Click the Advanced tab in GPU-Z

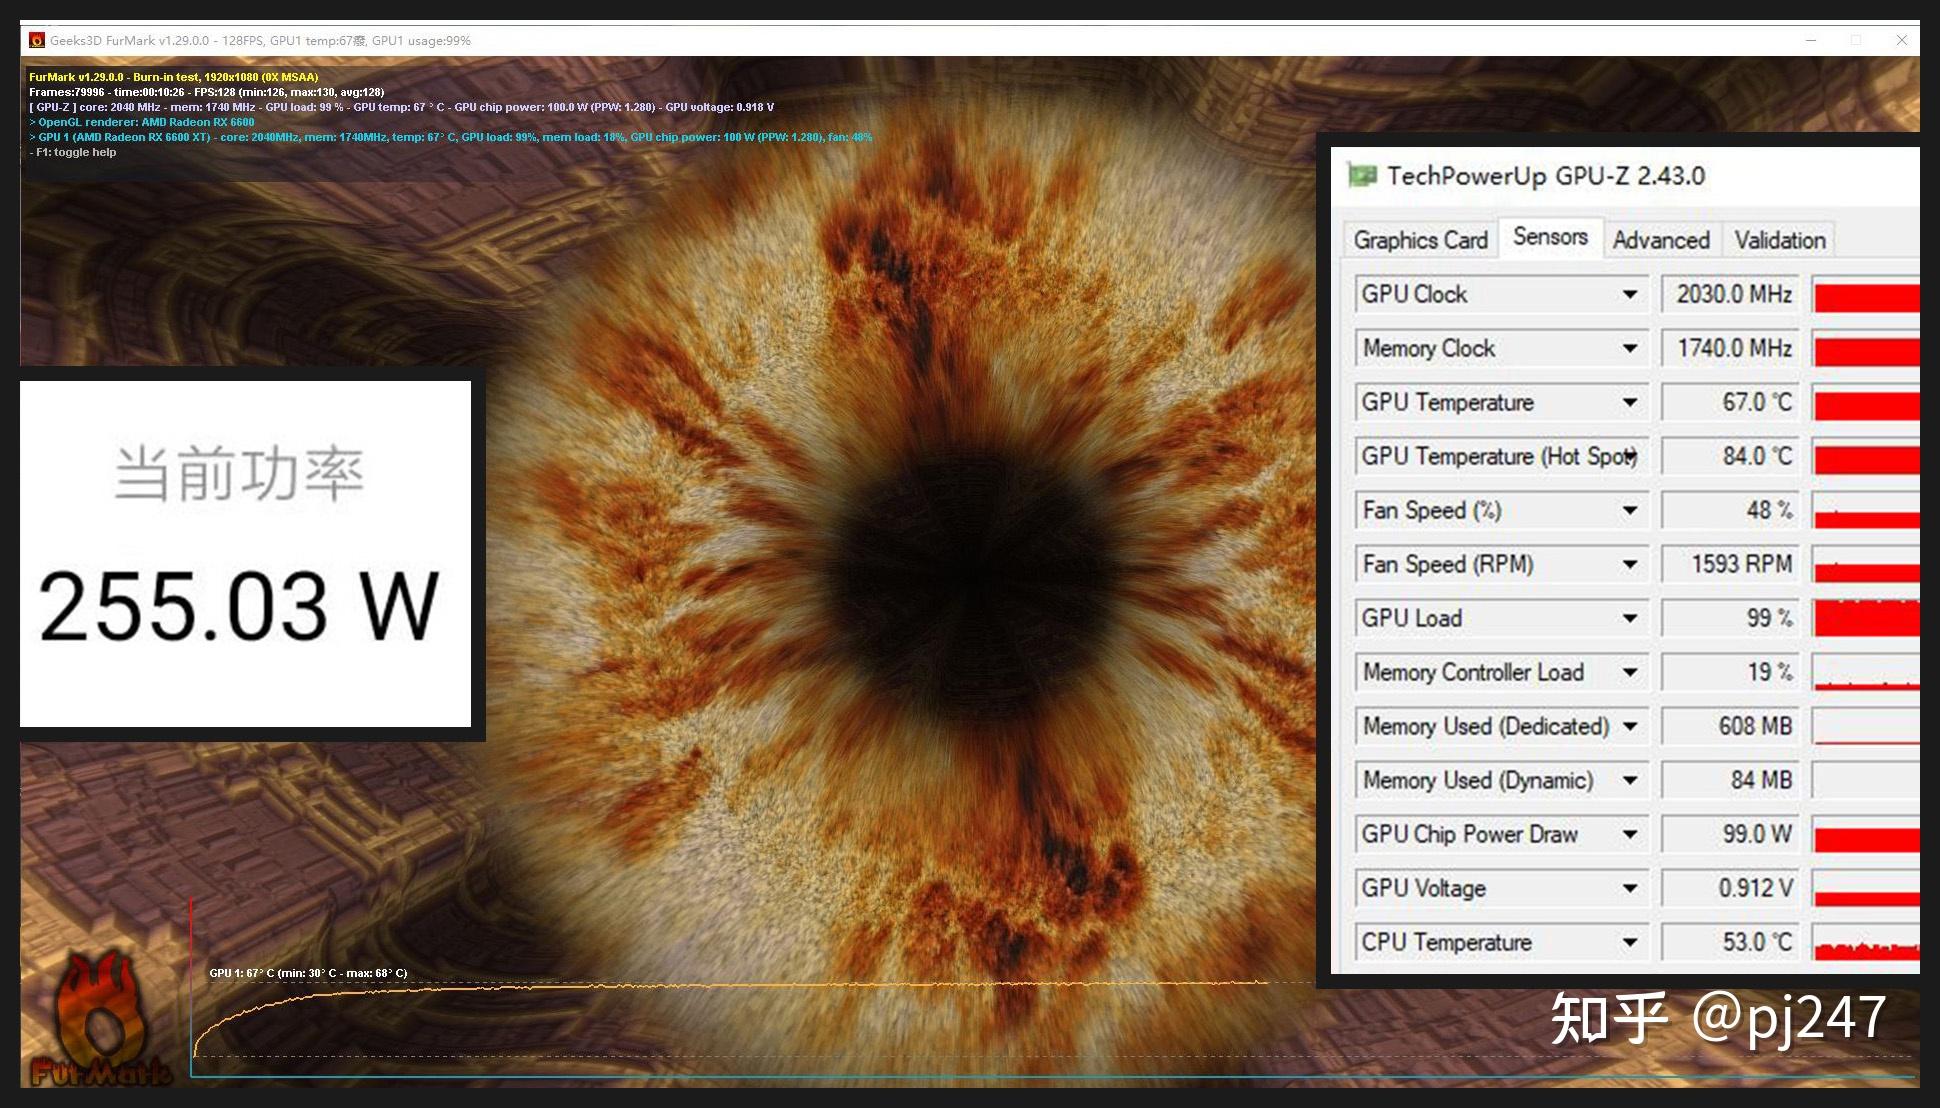click(x=1662, y=240)
